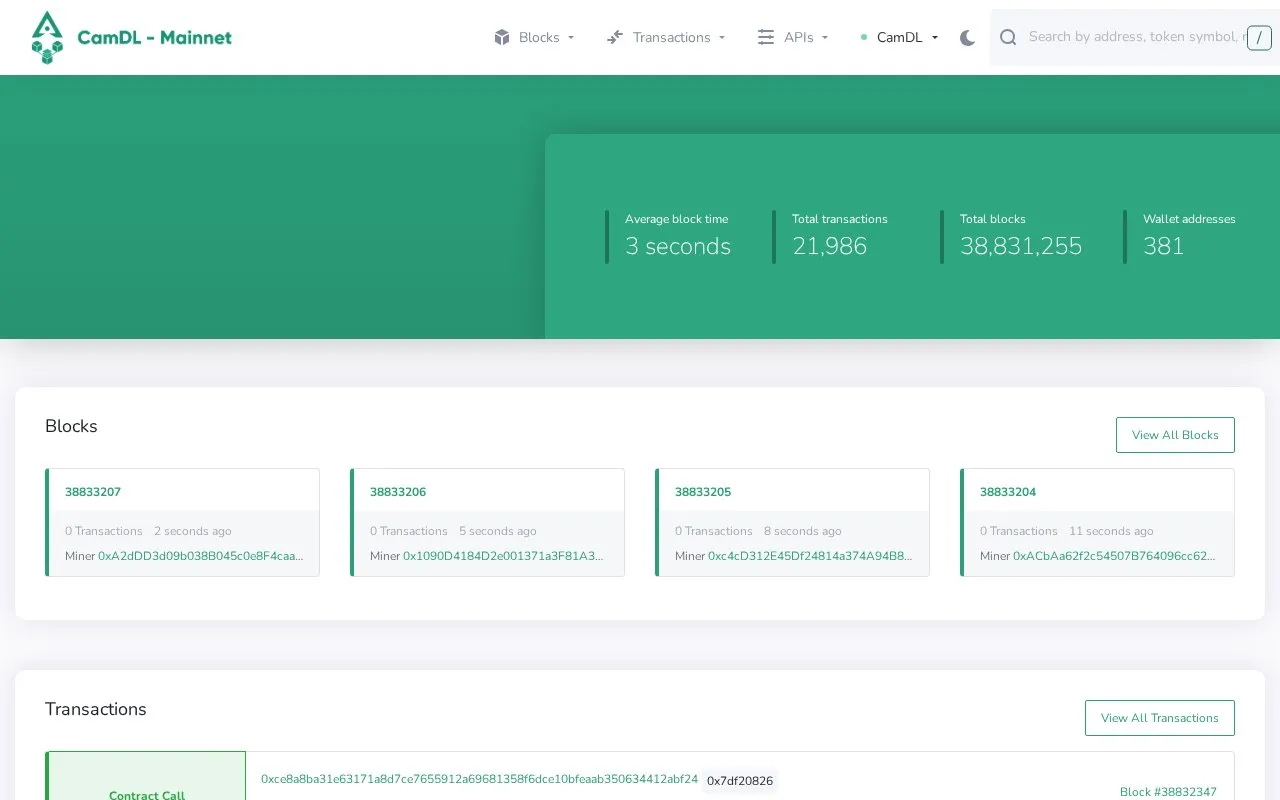Open the APIs menu label
Screen dimensions: 1280x800
point(799,37)
